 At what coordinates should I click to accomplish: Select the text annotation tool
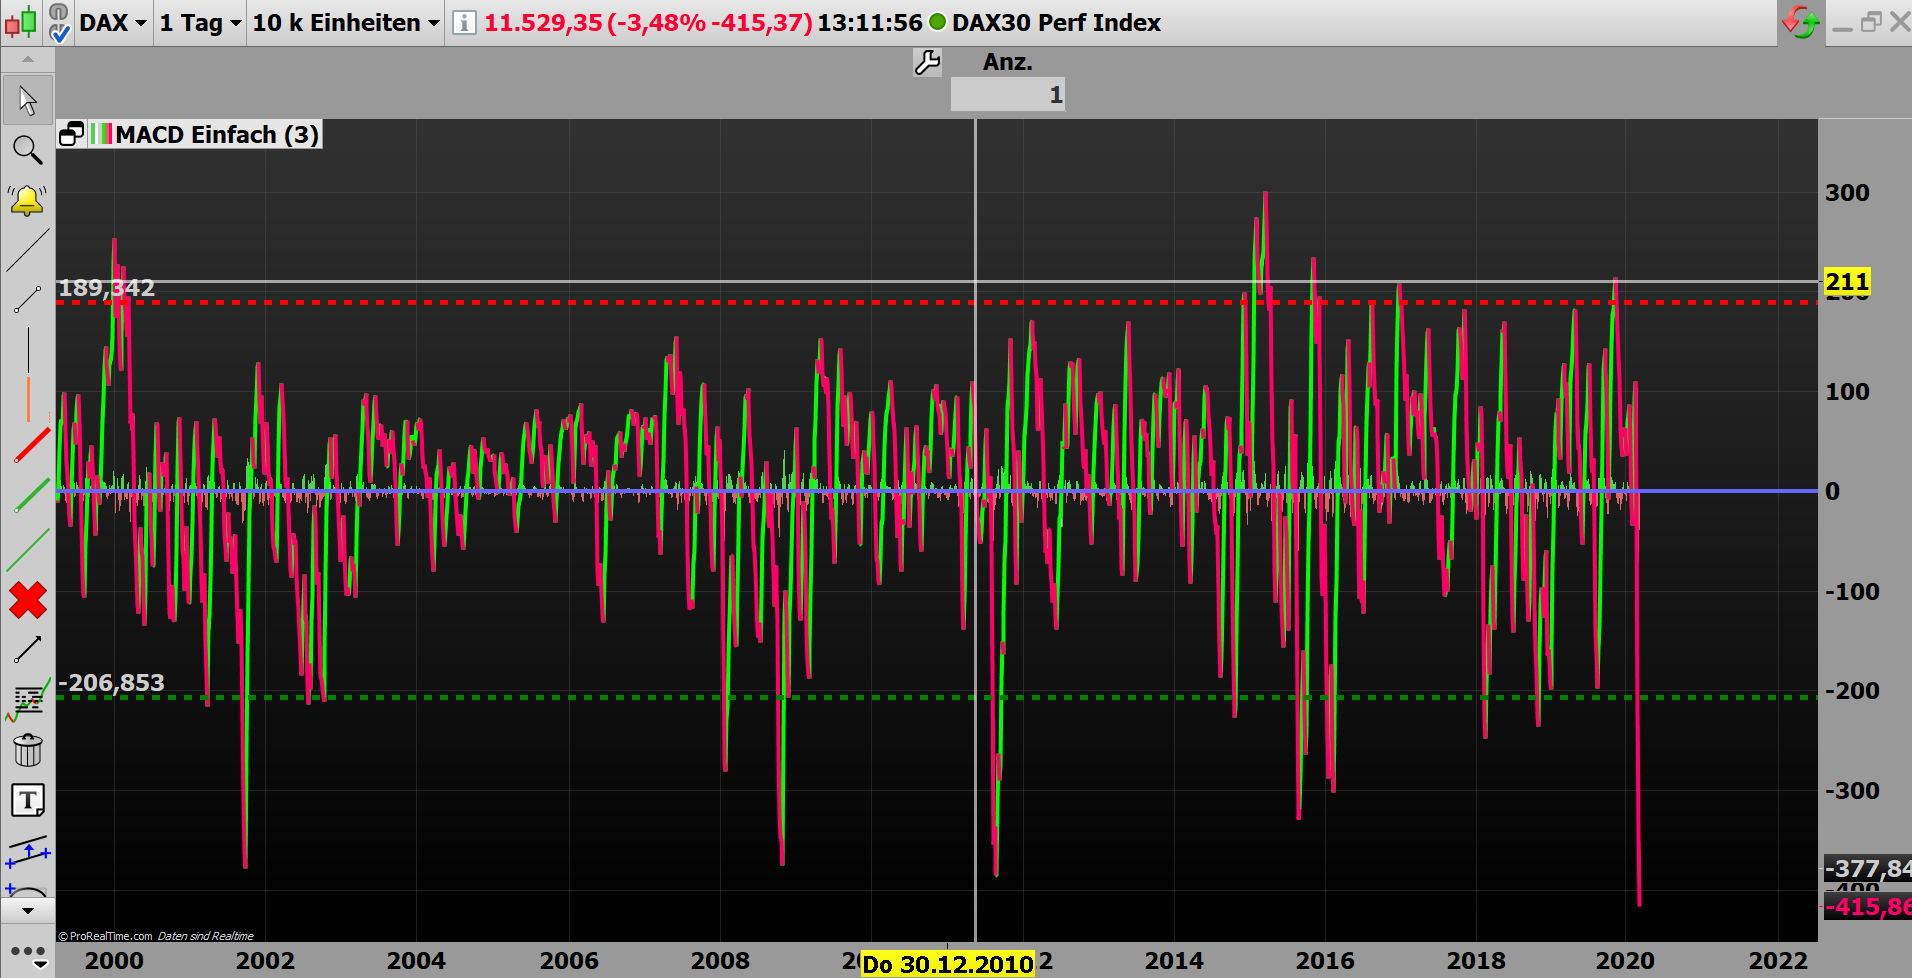coord(29,799)
